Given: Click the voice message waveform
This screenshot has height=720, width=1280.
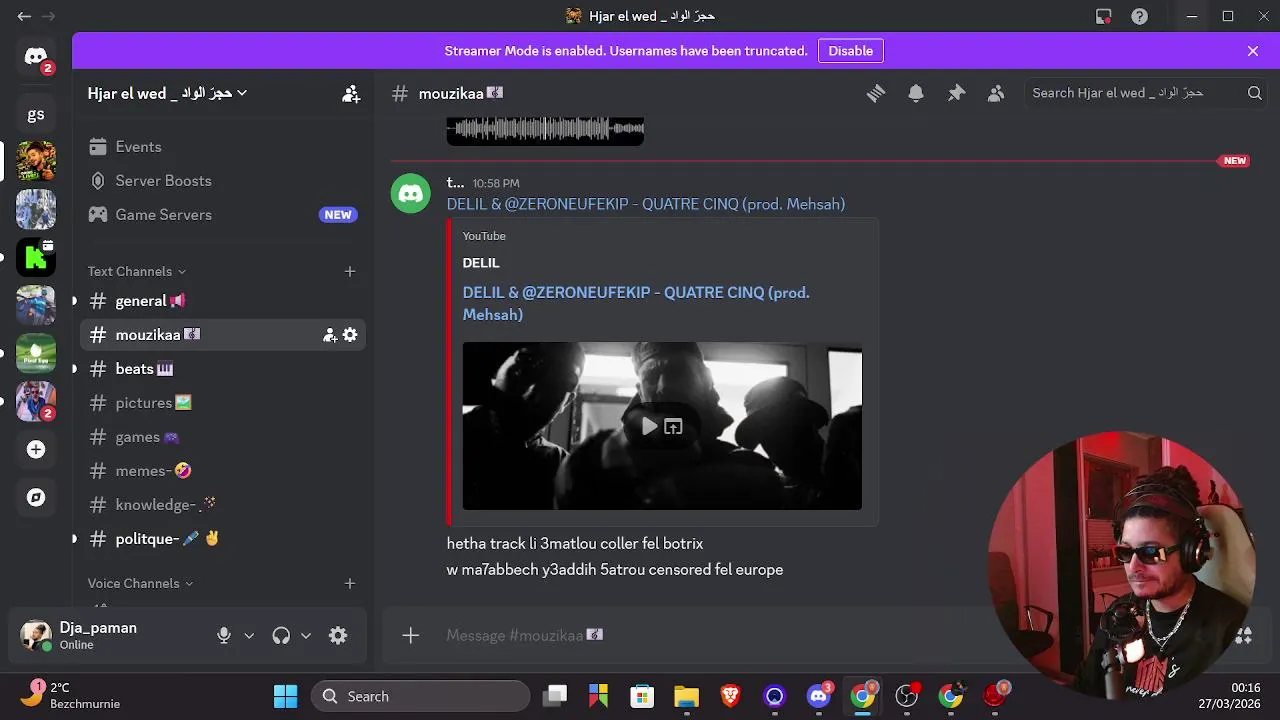Looking at the screenshot, I should pos(545,129).
